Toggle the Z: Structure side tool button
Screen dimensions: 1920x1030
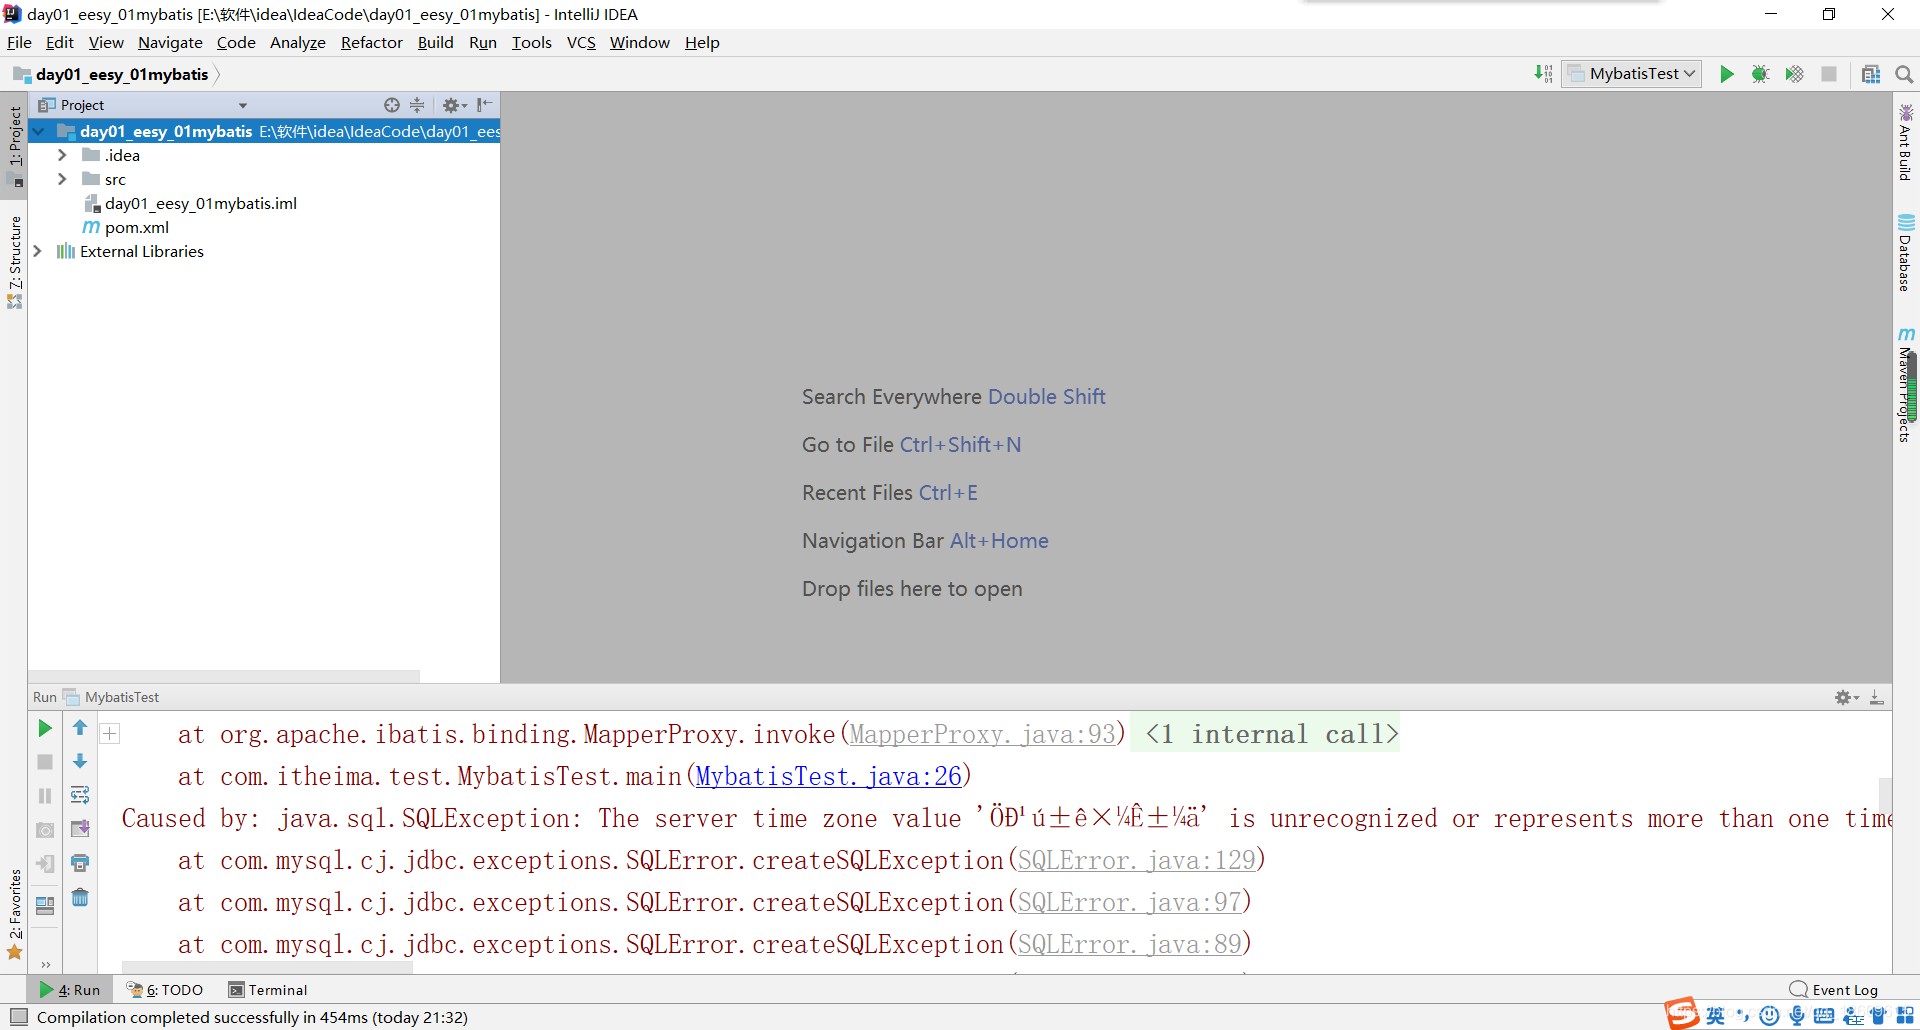(15, 262)
